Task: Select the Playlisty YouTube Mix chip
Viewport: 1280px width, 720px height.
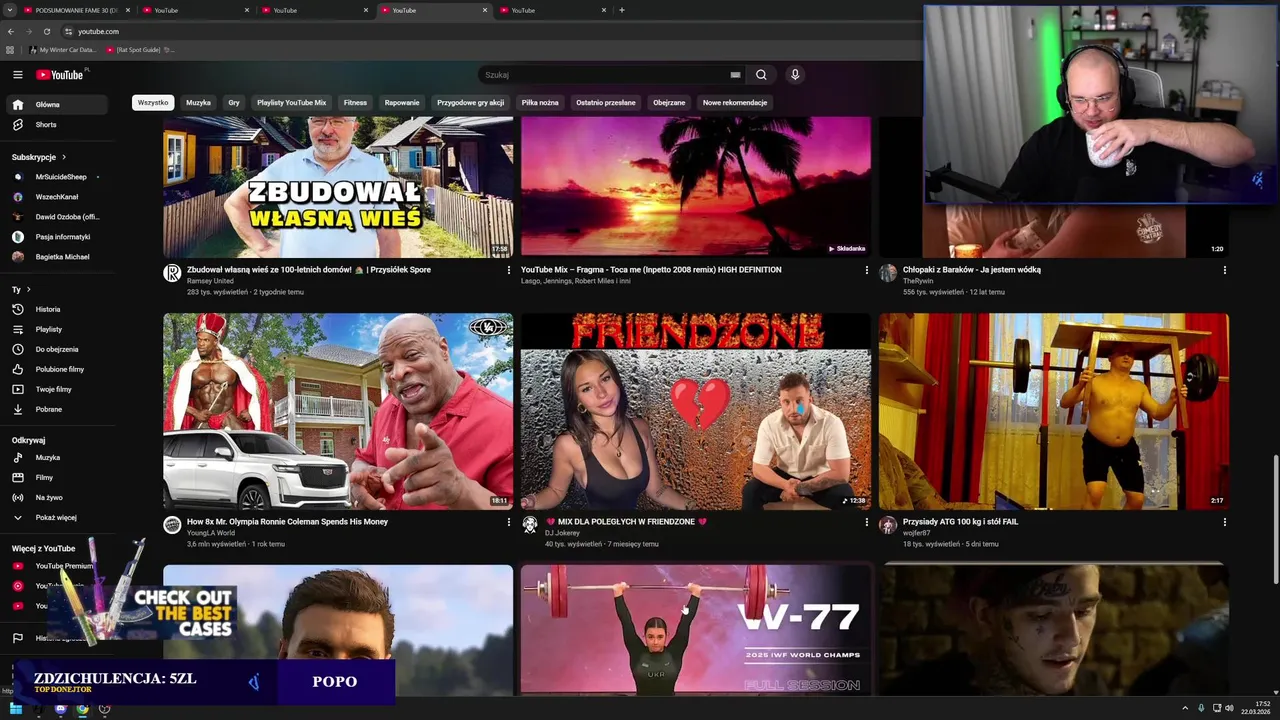Action: (291, 102)
